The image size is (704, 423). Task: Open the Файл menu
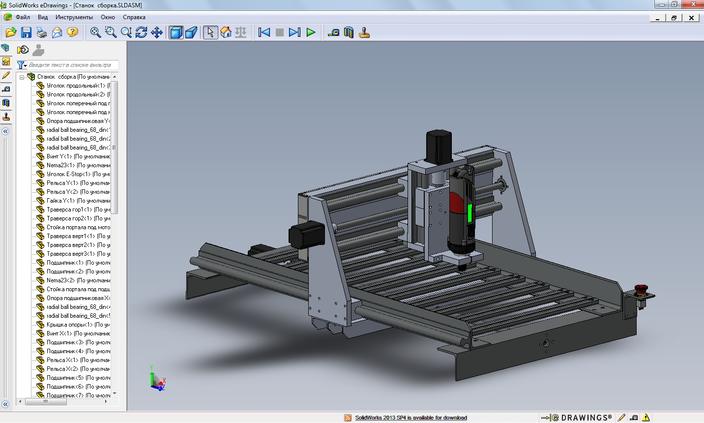[22, 17]
